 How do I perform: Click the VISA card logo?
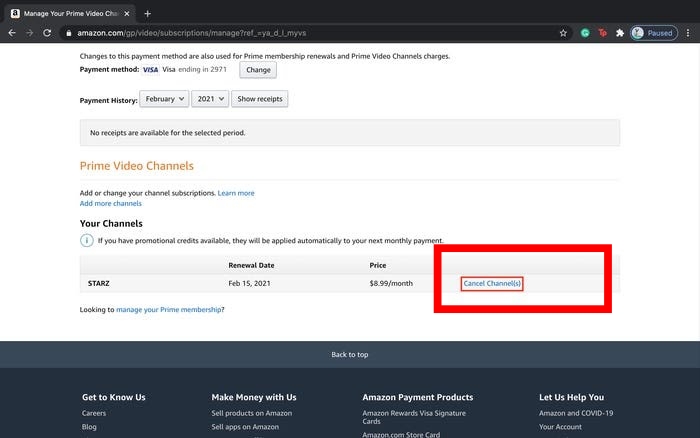click(x=150, y=70)
